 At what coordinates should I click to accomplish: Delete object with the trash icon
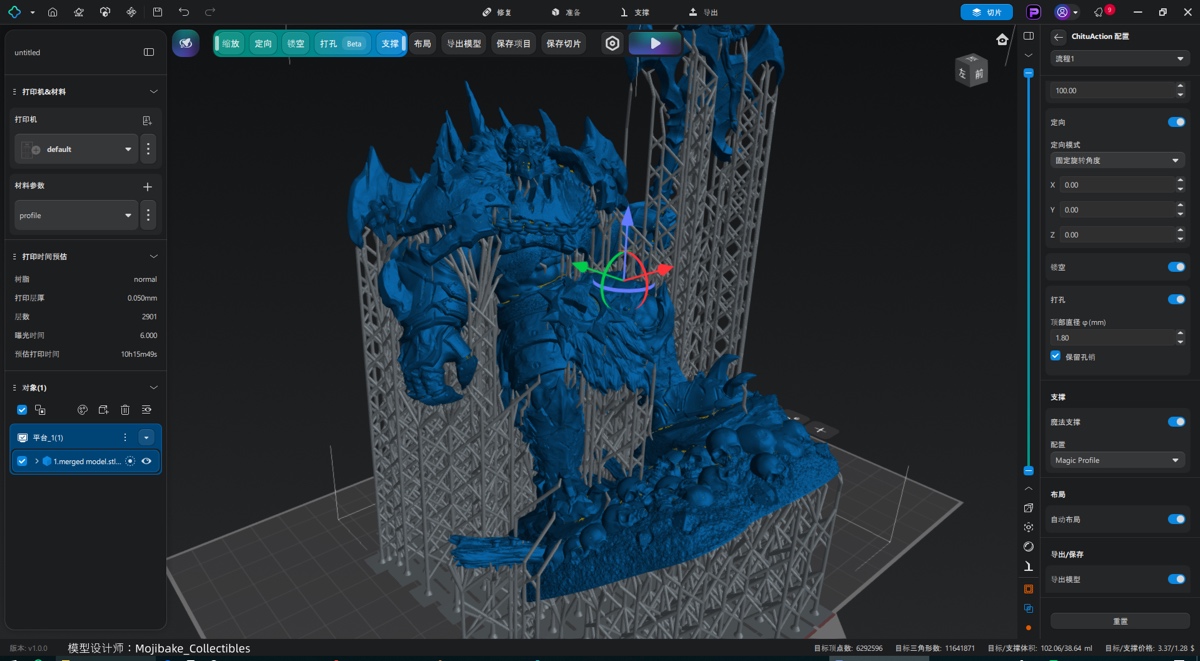click(125, 410)
